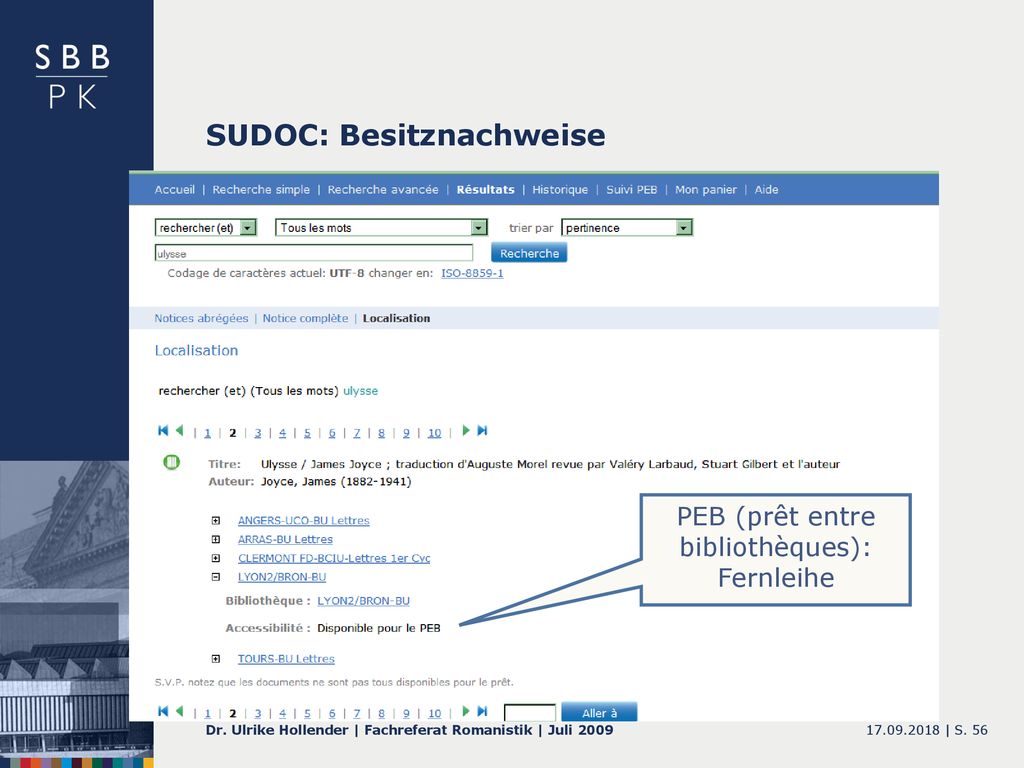Open the Aide menu item

pyautogui.click(x=767, y=189)
